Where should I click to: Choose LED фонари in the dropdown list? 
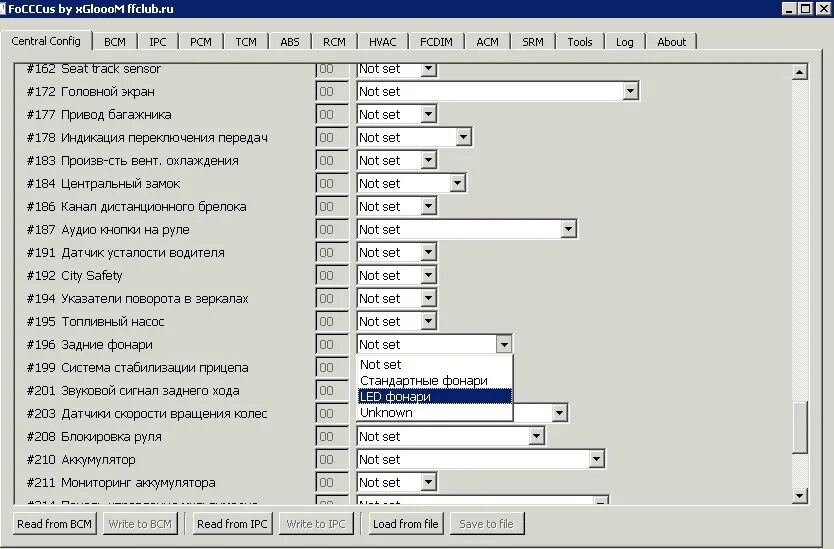(x=435, y=396)
